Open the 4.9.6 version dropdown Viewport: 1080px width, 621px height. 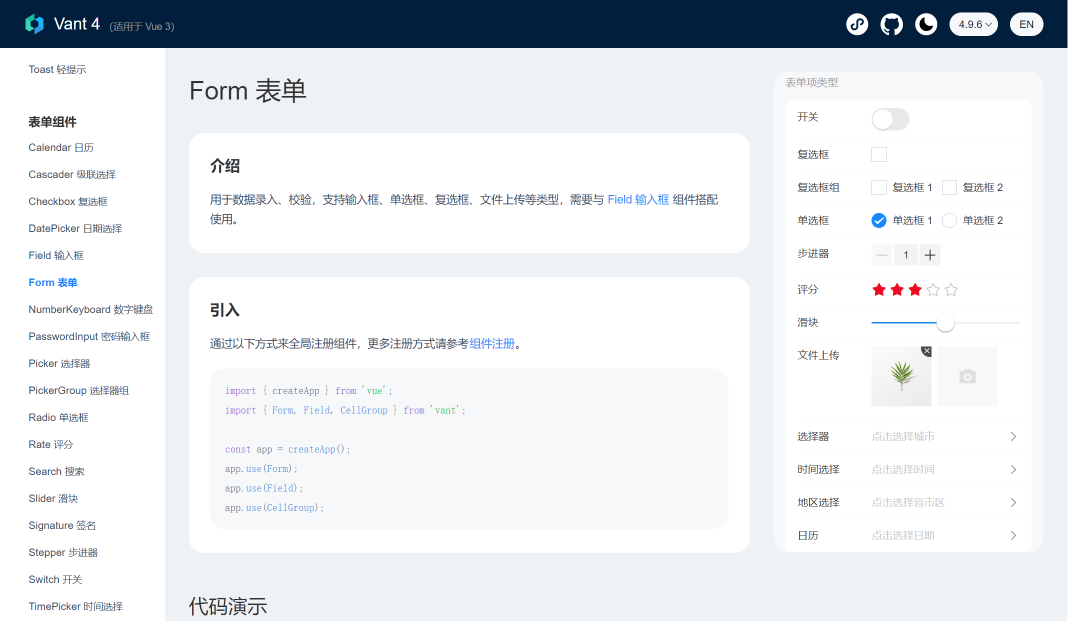[973, 23]
